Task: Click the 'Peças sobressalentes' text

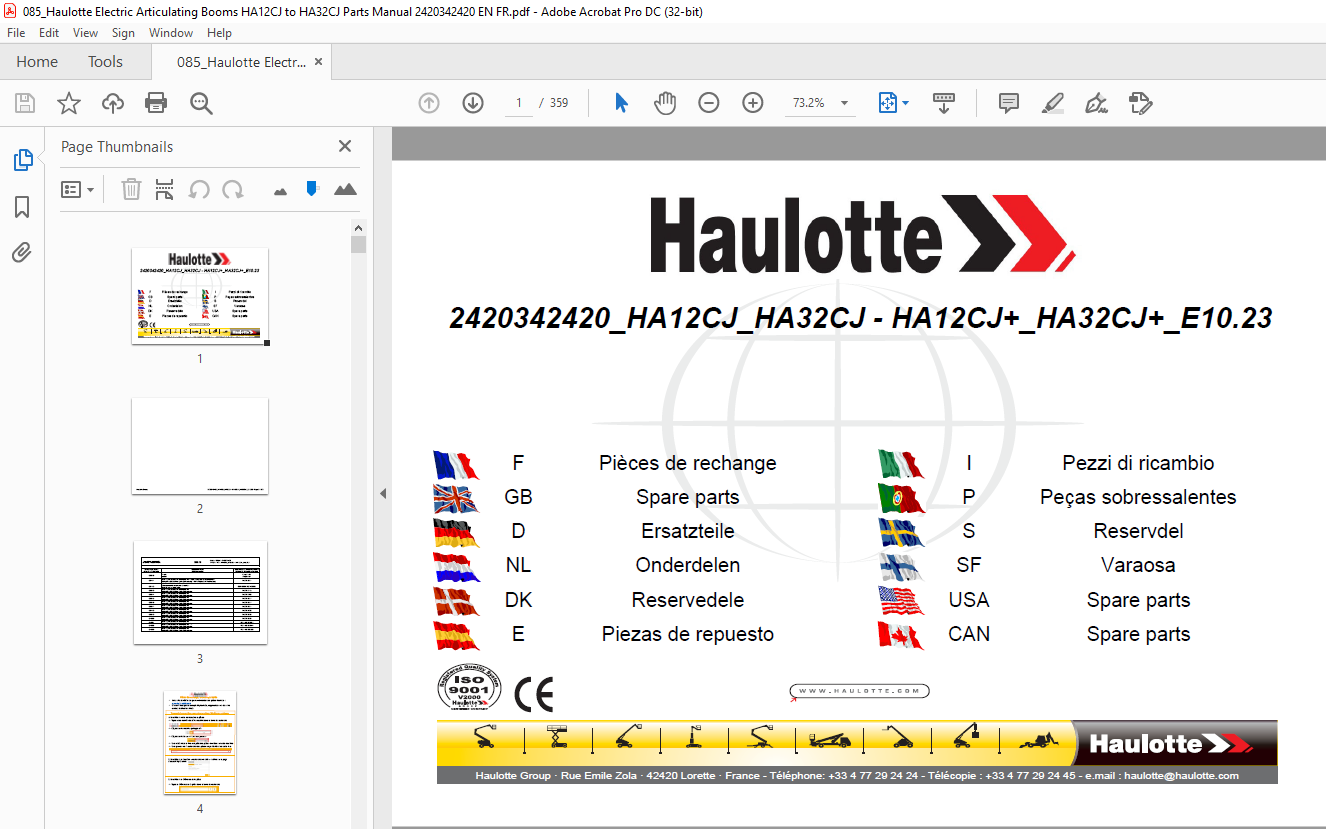Action: pyautogui.click(x=1138, y=497)
